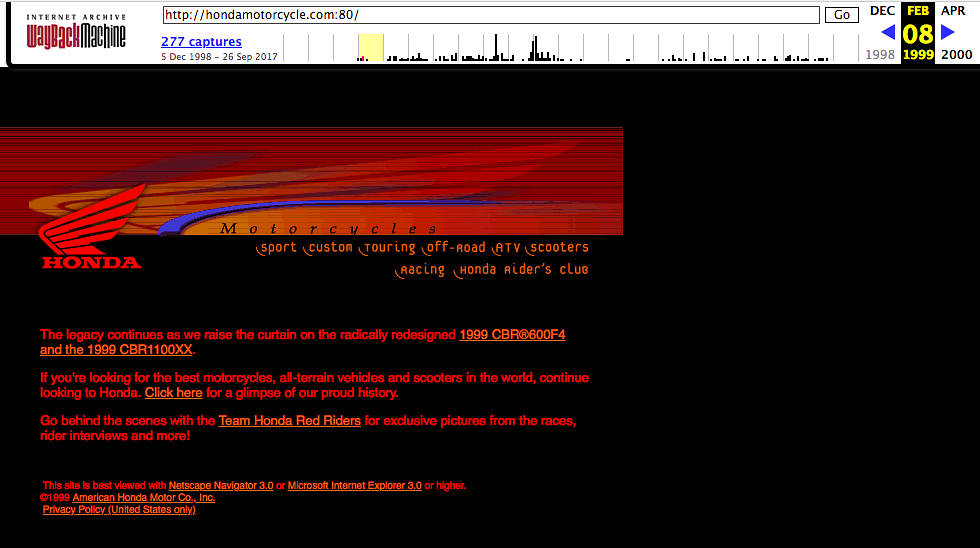Follow the 1999 CBR600F4 link
This screenshot has height=548, width=980.
coord(512,335)
